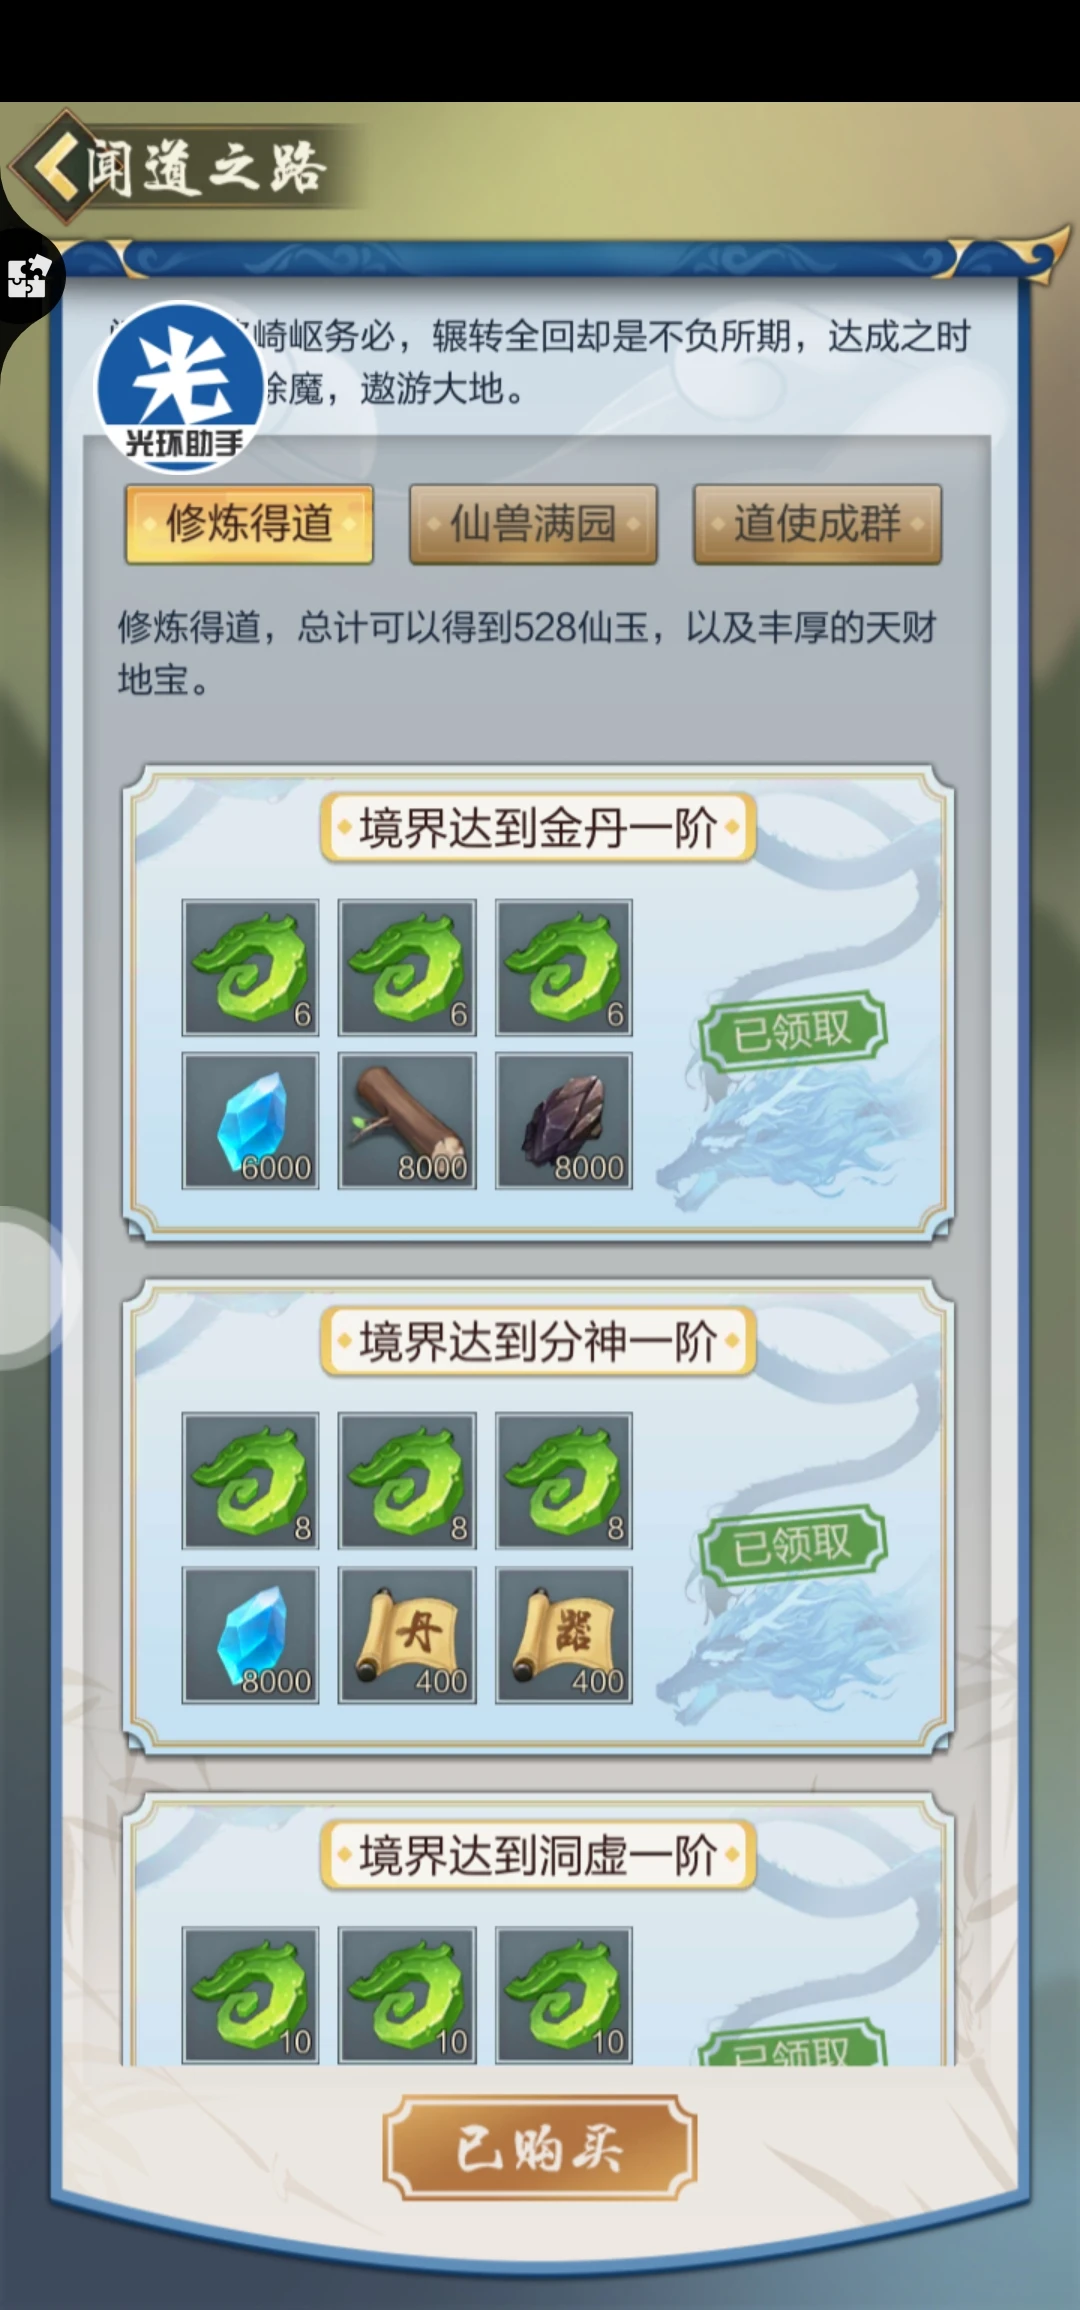Tap the 境界达到洞虚一阶 title banner
This screenshot has width=1080, height=2310.
(538, 1855)
